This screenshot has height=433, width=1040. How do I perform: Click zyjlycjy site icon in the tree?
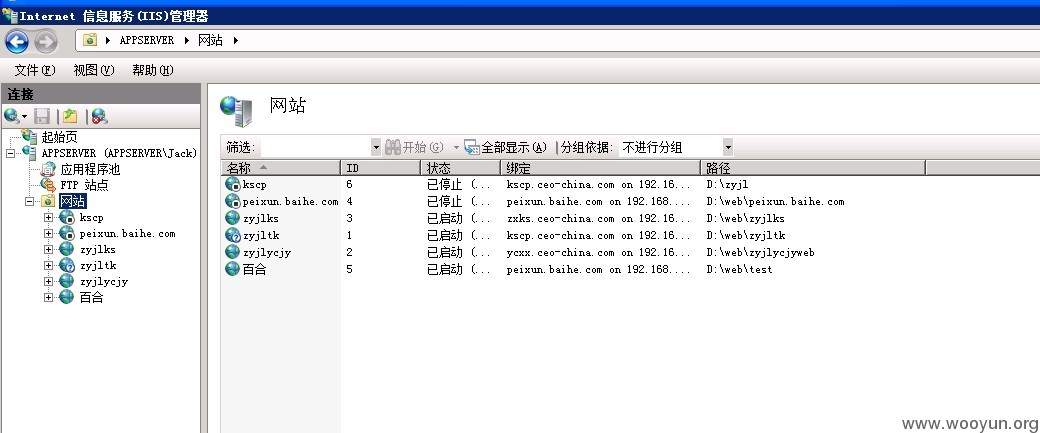point(67,281)
